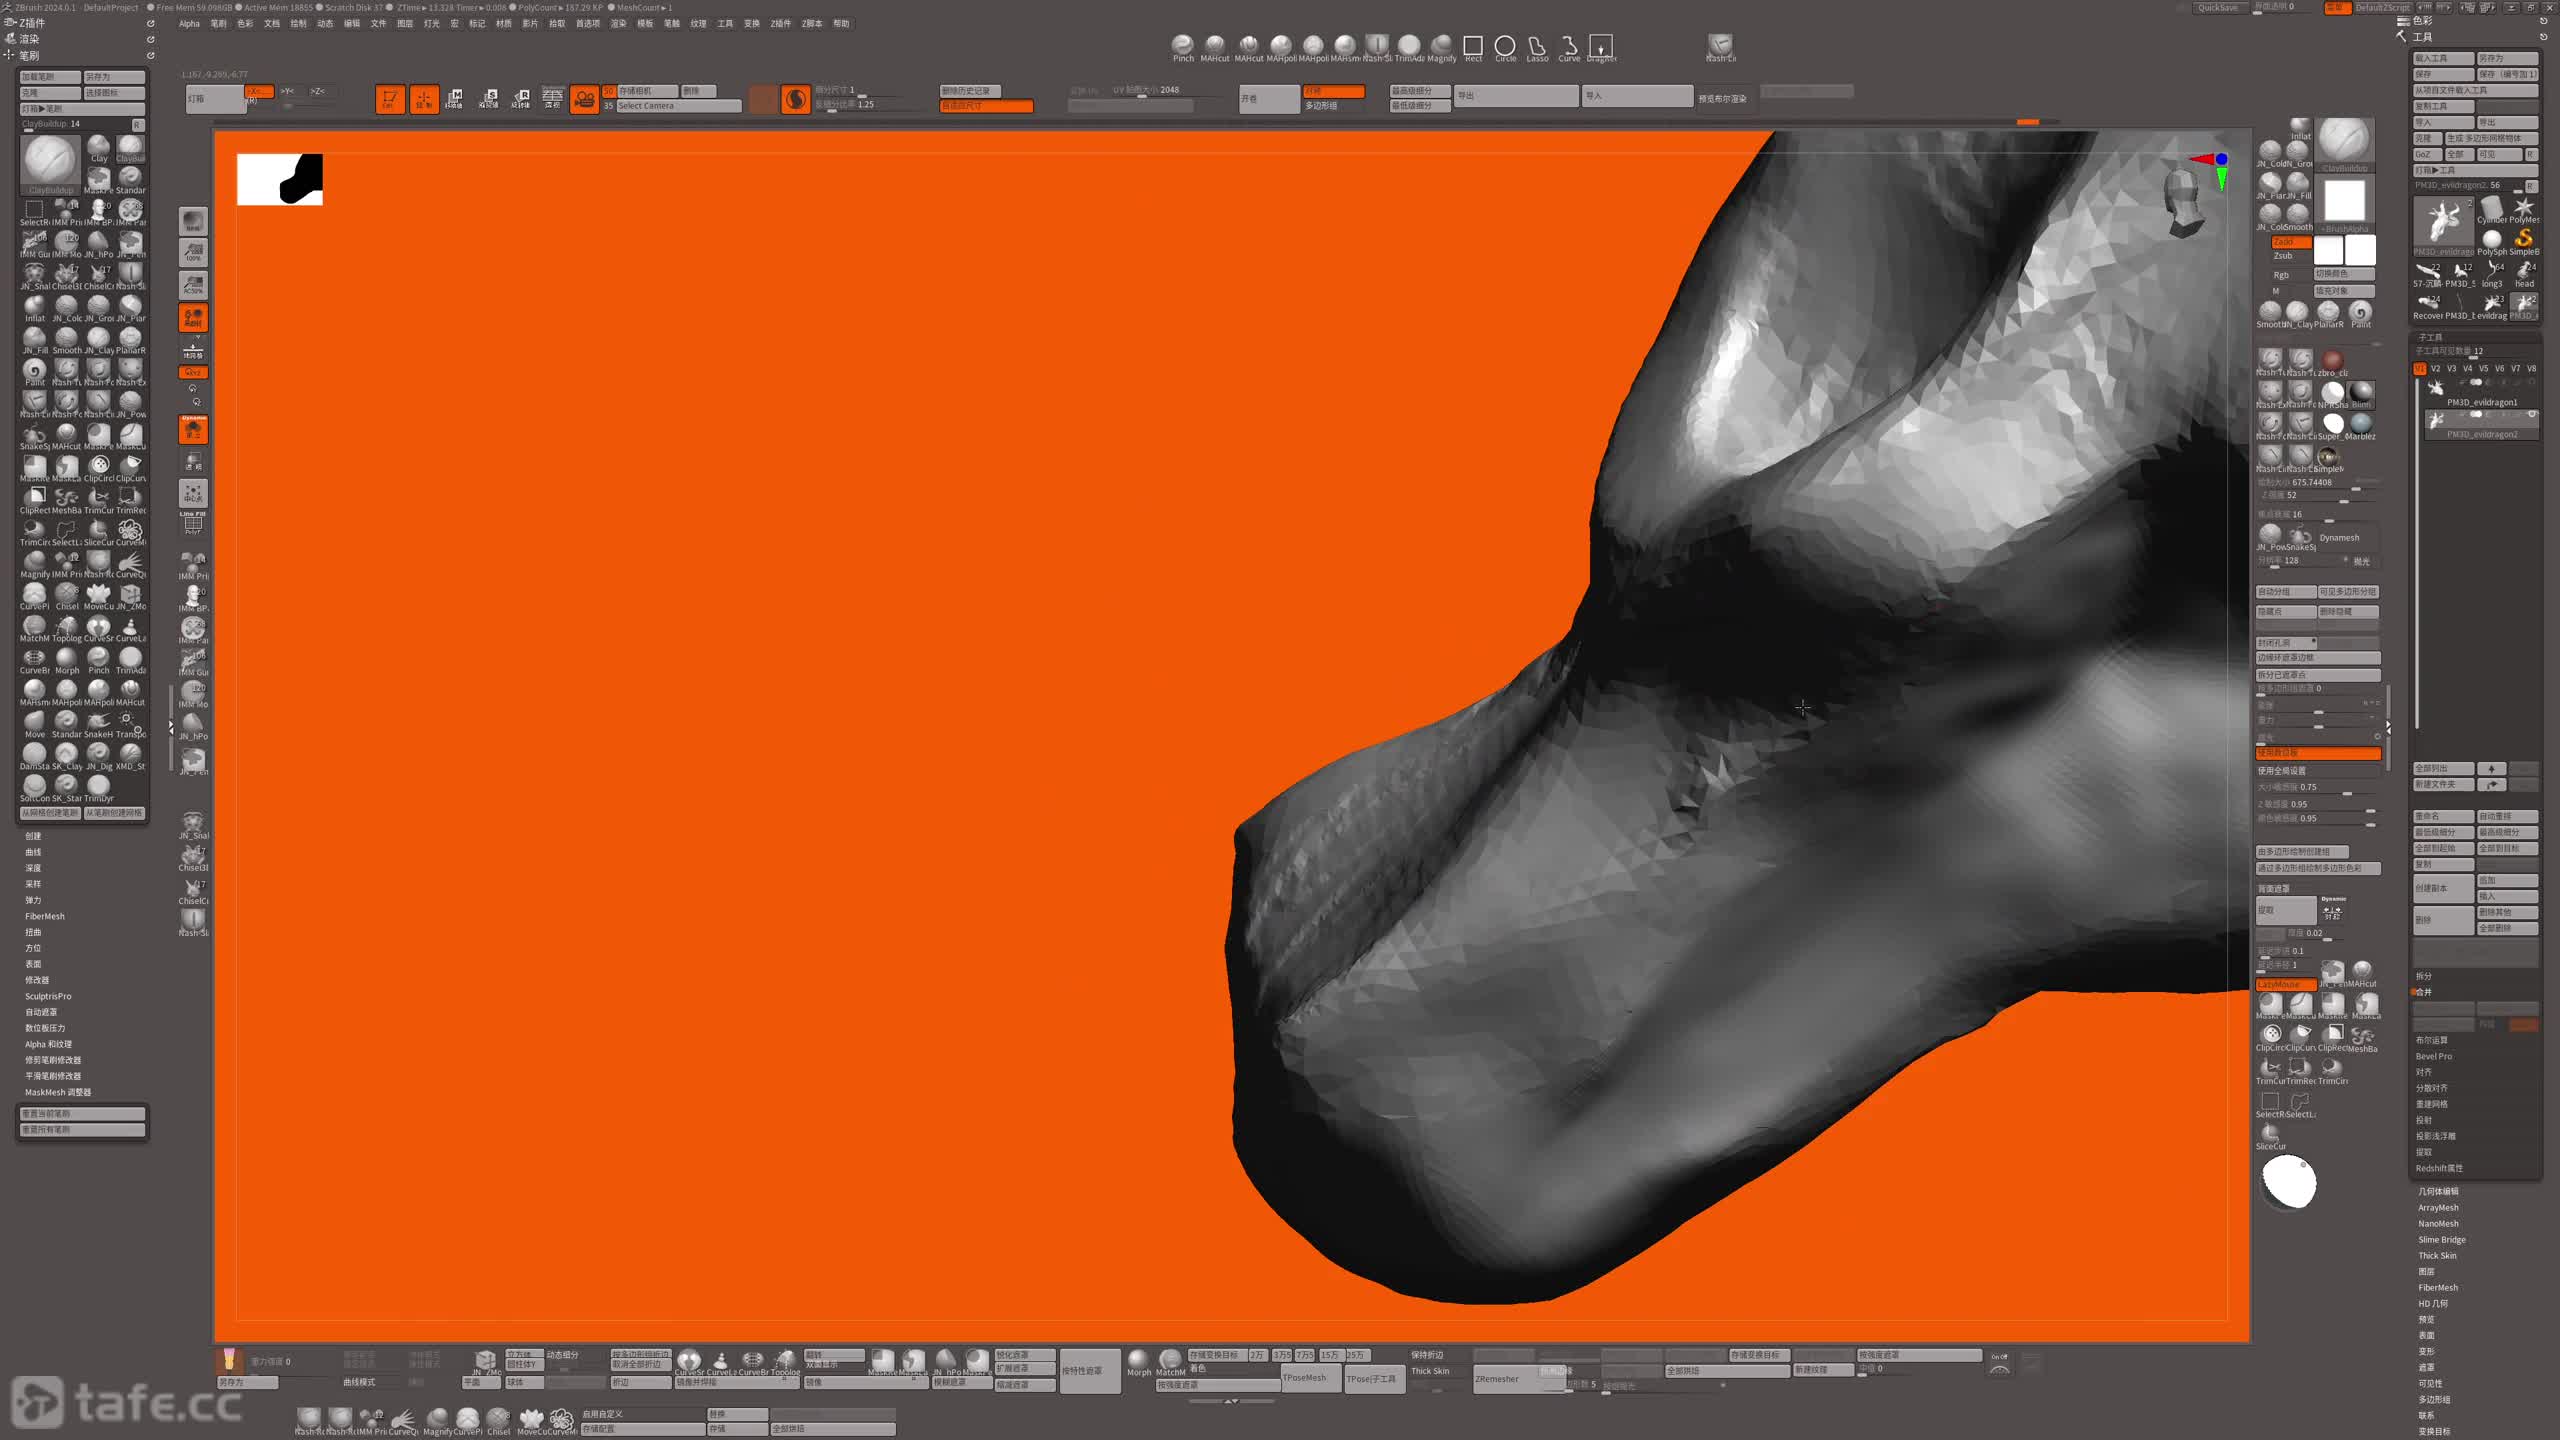Adjust the Z强度 52 slider

[x=2318, y=496]
